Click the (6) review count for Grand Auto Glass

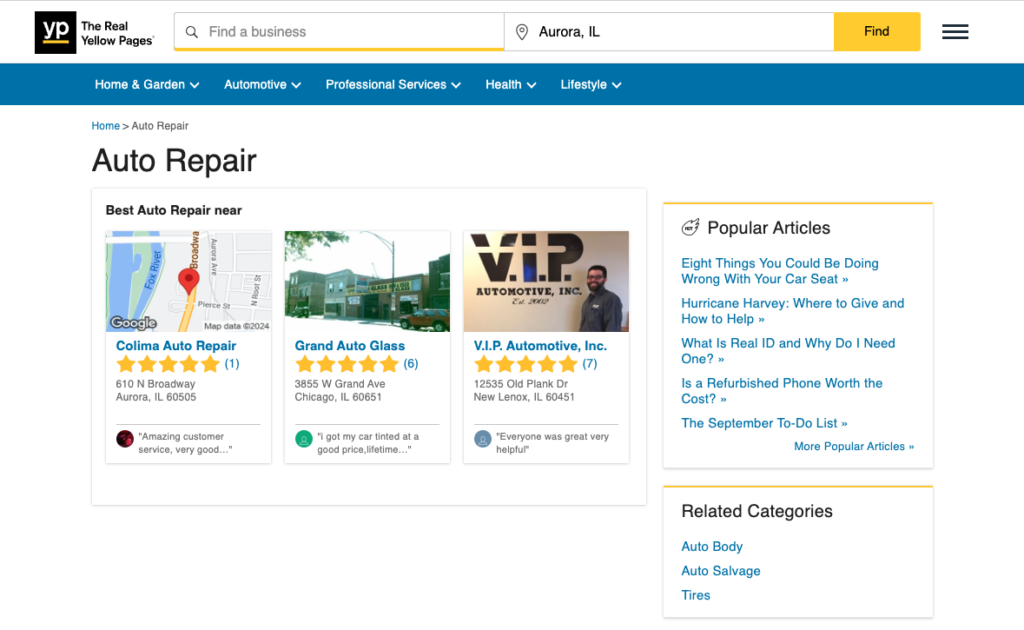click(411, 364)
